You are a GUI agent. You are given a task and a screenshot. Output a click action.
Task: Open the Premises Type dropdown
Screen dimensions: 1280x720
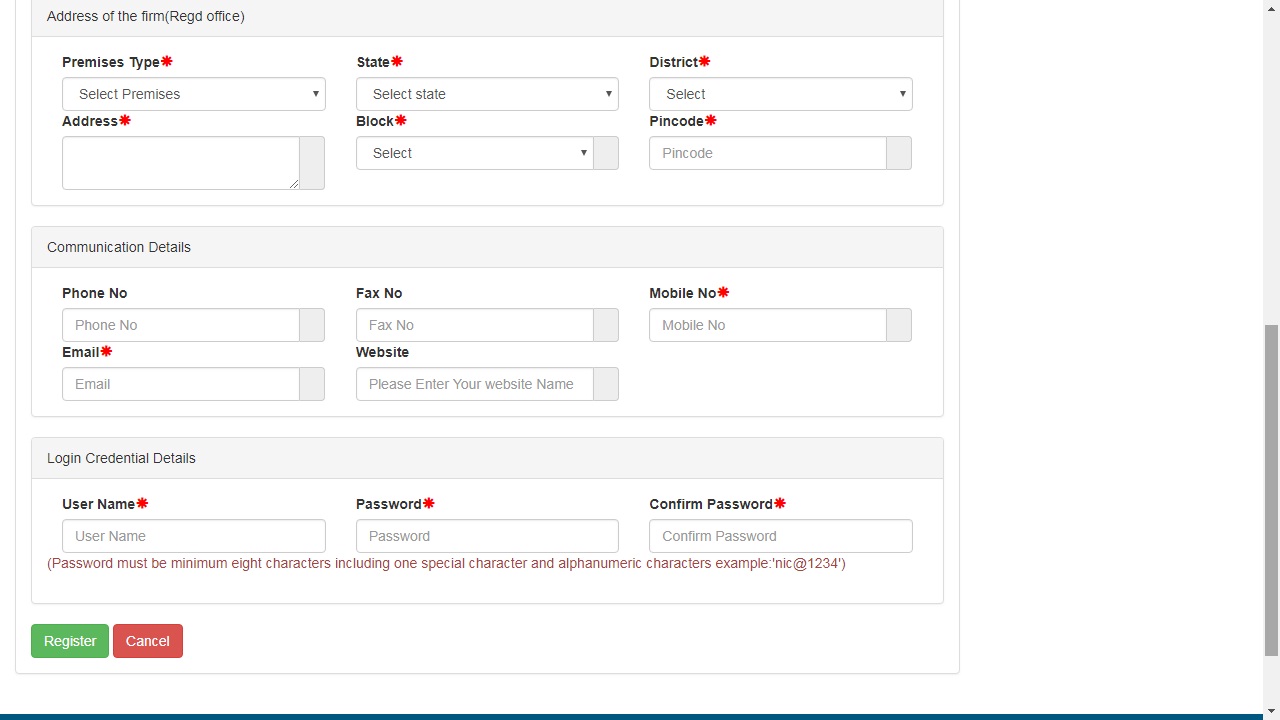193,94
